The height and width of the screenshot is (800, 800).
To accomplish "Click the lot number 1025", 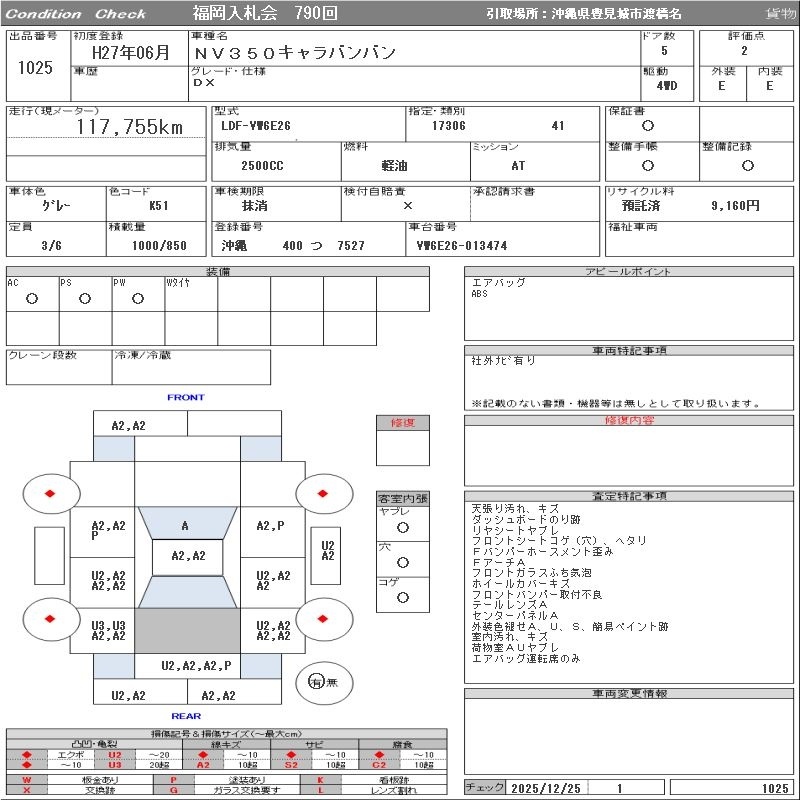I will coord(35,68).
